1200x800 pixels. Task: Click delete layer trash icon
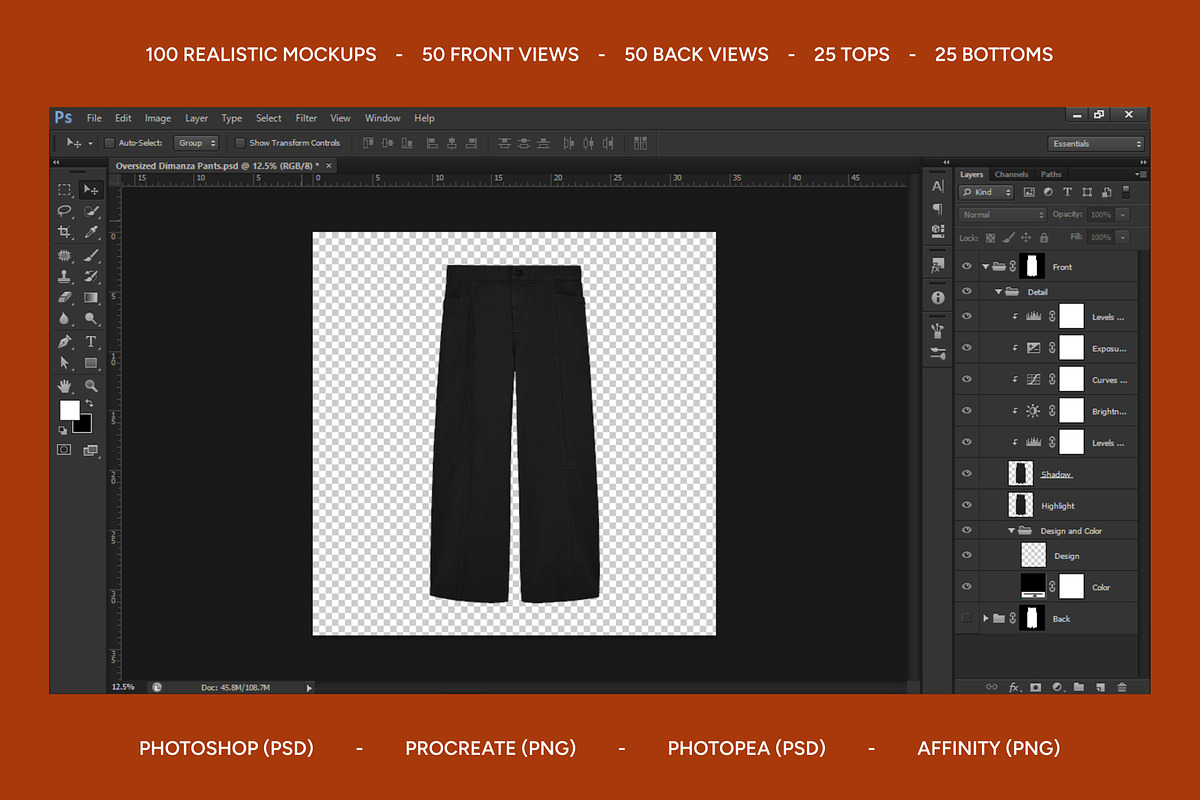[x=1122, y=687]
